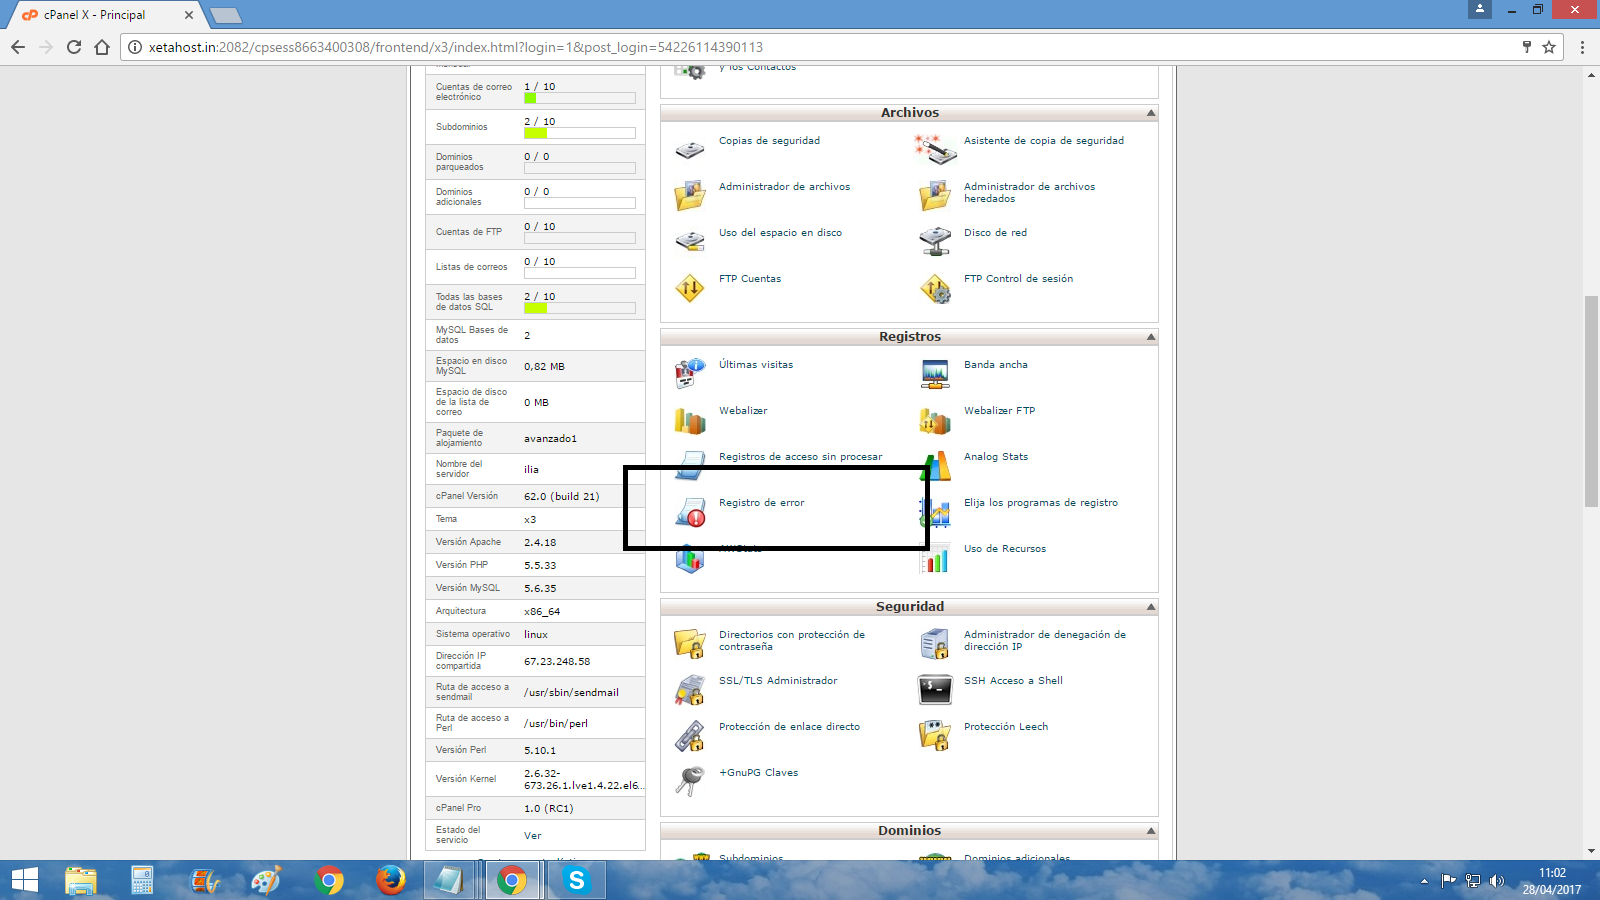Collapse the Dominios section
The width and height of the screenshot is (1600, 900).
click(1150, 831)
